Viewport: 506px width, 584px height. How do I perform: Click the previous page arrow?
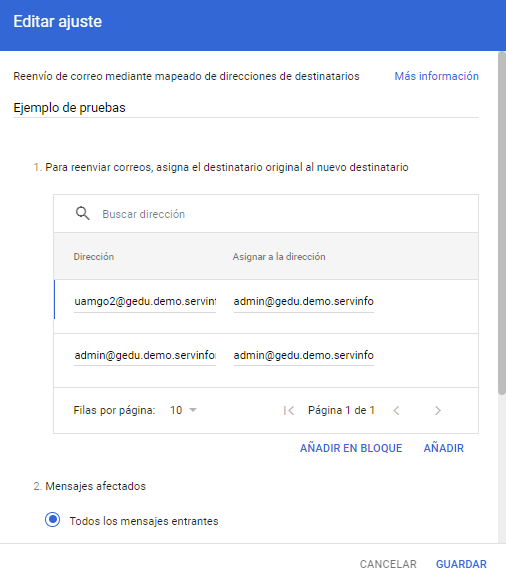pyautogui.click(x=396, y=410)
